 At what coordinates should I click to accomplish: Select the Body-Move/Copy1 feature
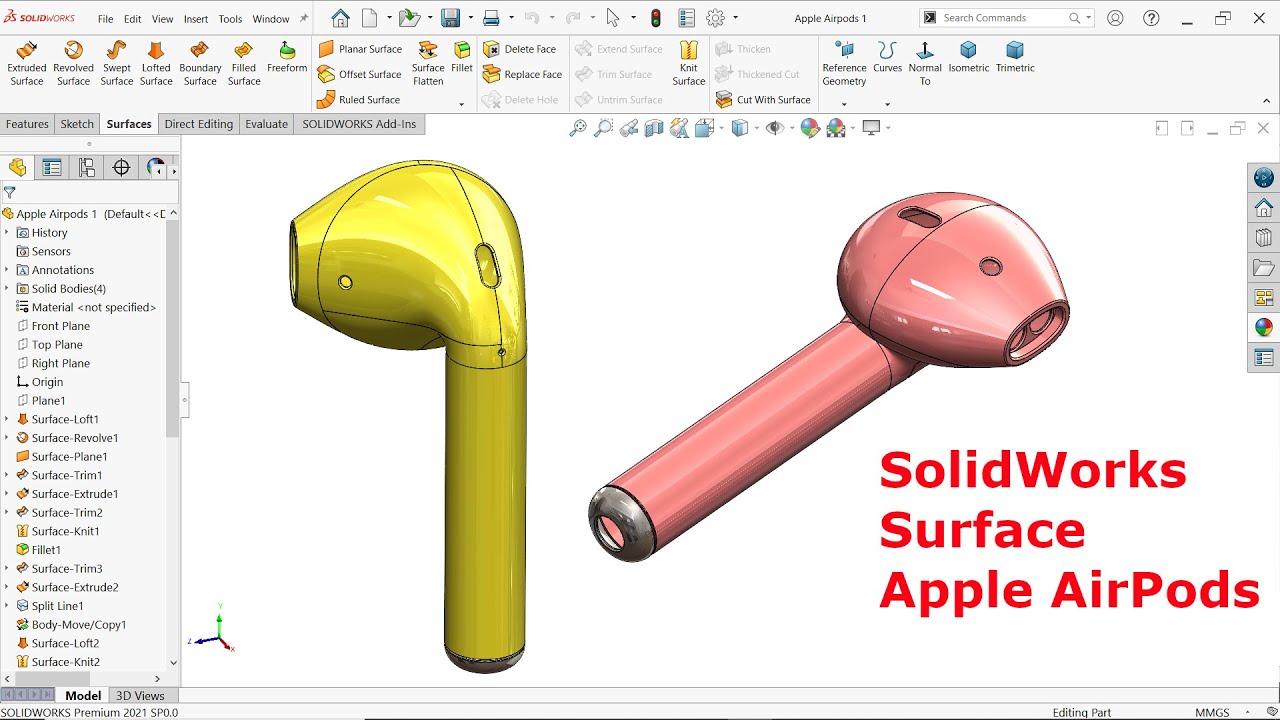coord(71,625)
